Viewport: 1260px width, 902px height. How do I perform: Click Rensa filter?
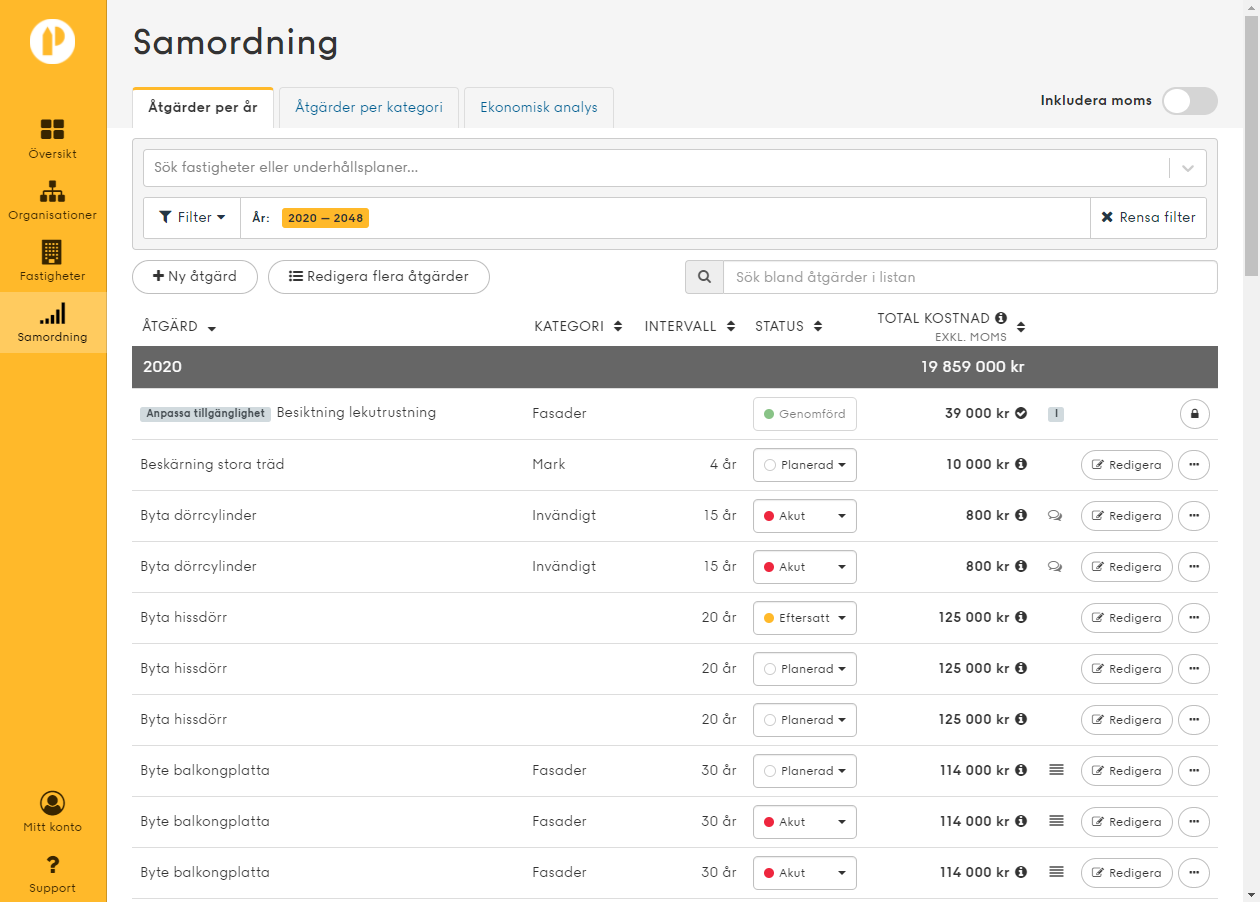pos(1149,217)
